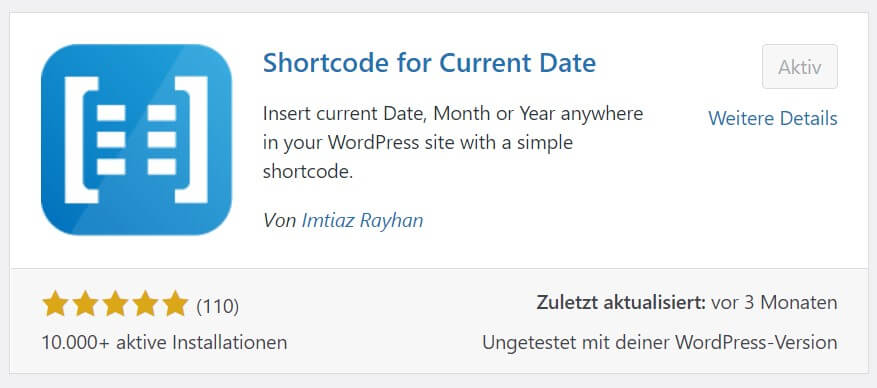Click the Ungetestet mit deiner WordPress-Version notice

tap(660, 342)
